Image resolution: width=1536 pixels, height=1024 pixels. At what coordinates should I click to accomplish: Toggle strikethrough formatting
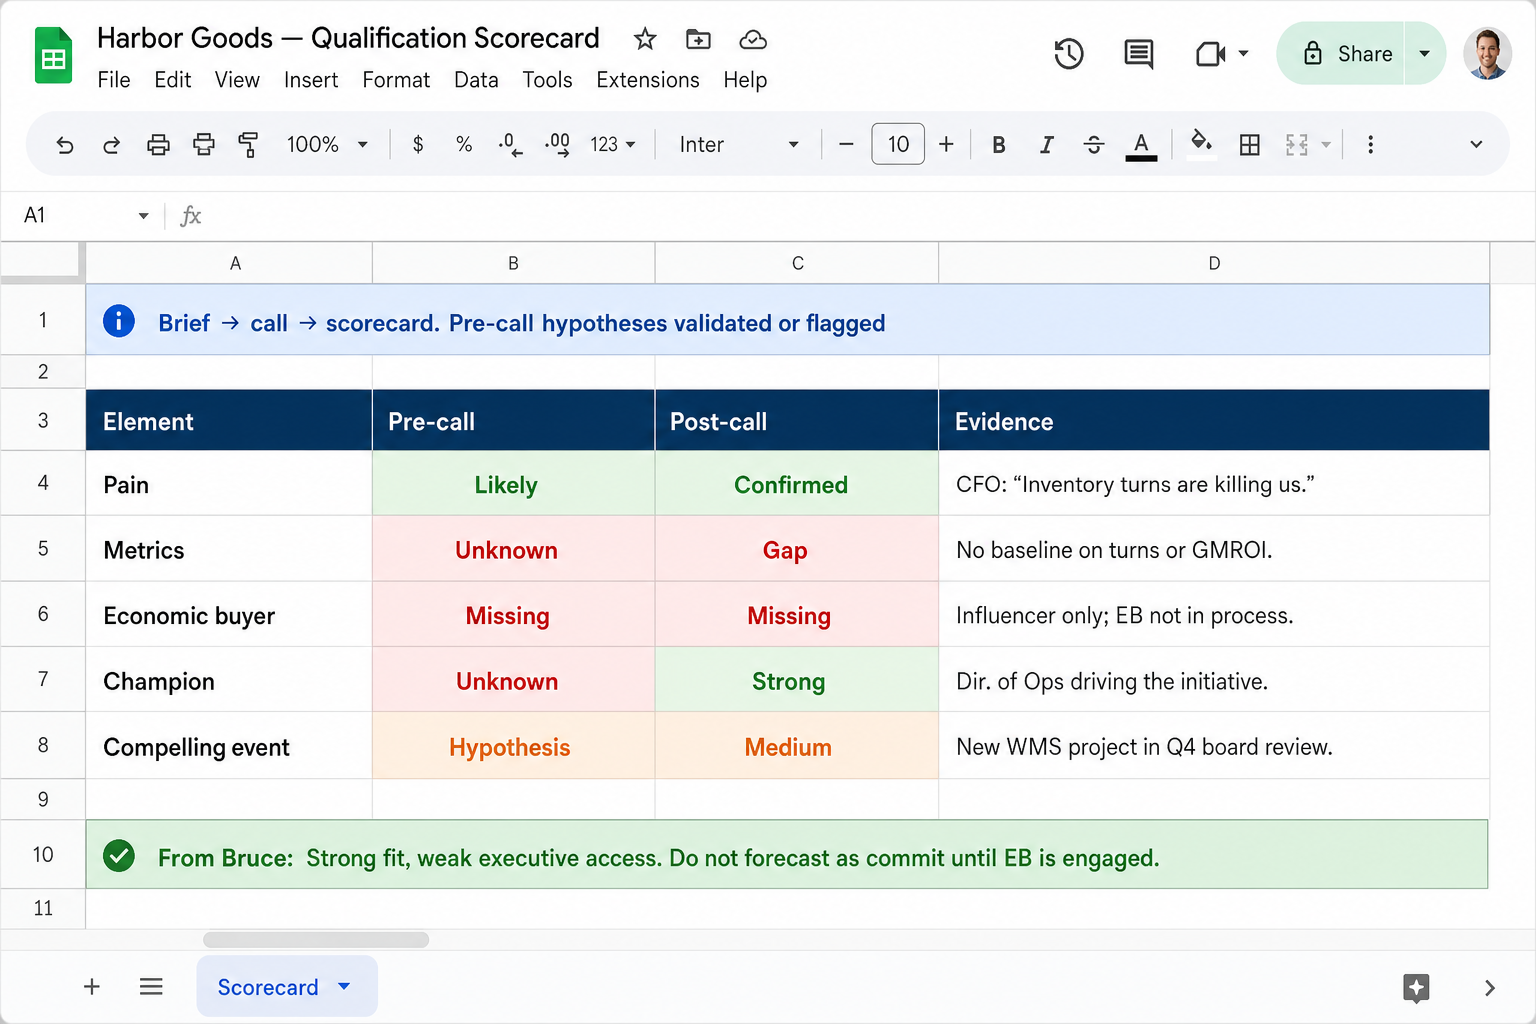pyautogui.click(x=1093, y=145)
